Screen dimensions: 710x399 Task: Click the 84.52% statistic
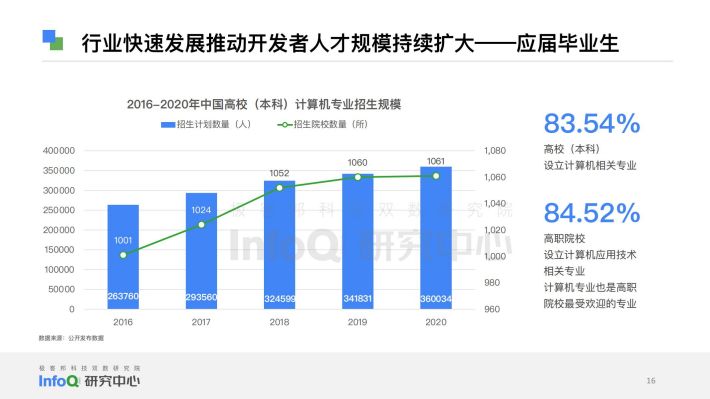pyautogui.click(x=592, y=213)
